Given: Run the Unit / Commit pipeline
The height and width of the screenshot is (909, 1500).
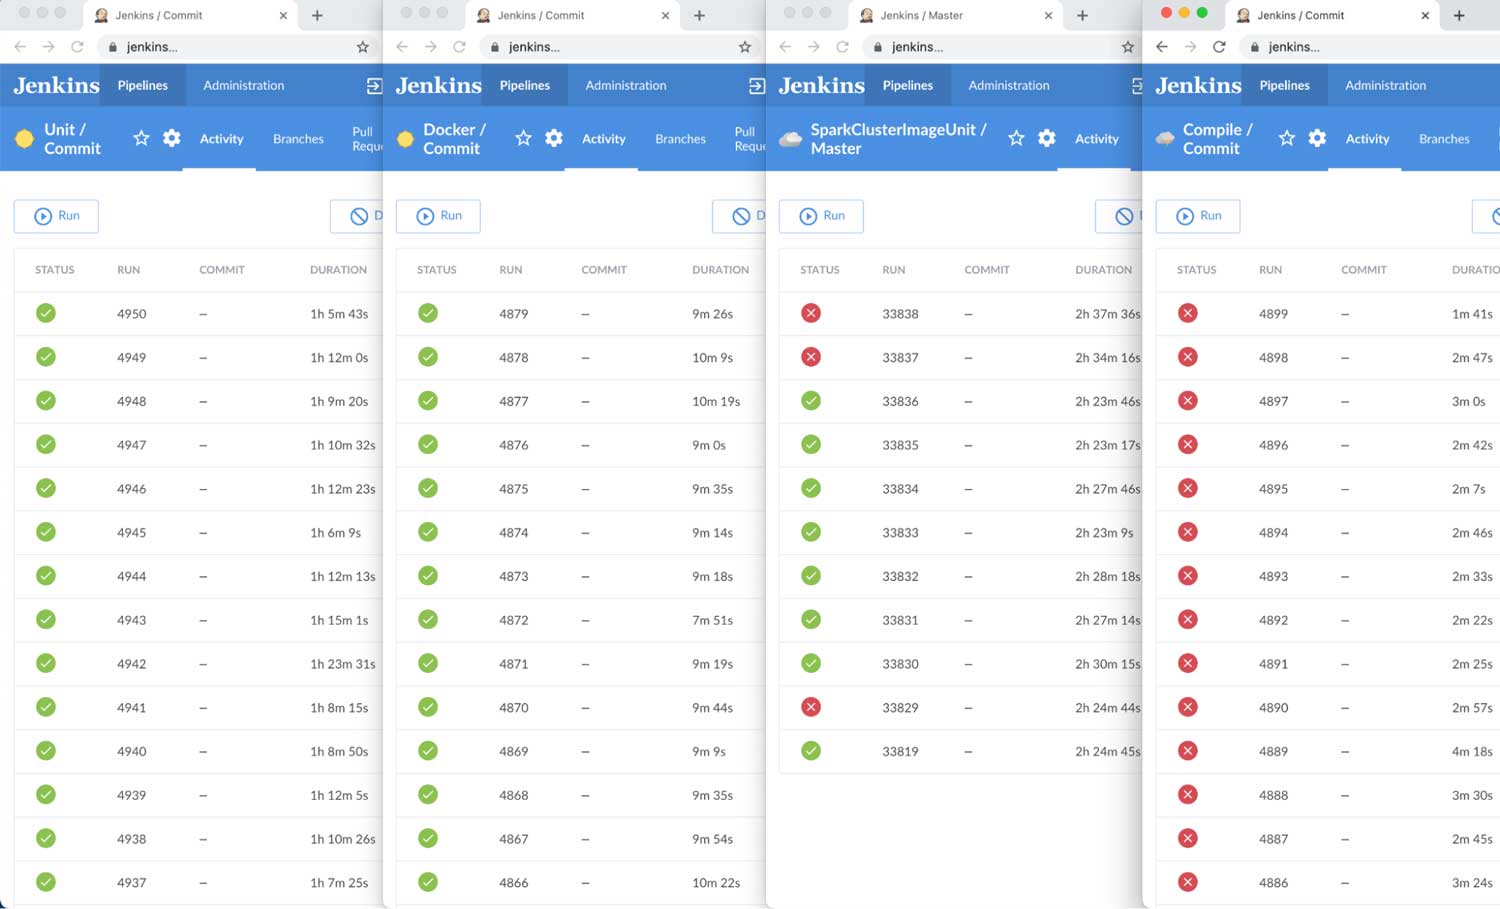Looking at the screenshot, I should coord(56,216).
